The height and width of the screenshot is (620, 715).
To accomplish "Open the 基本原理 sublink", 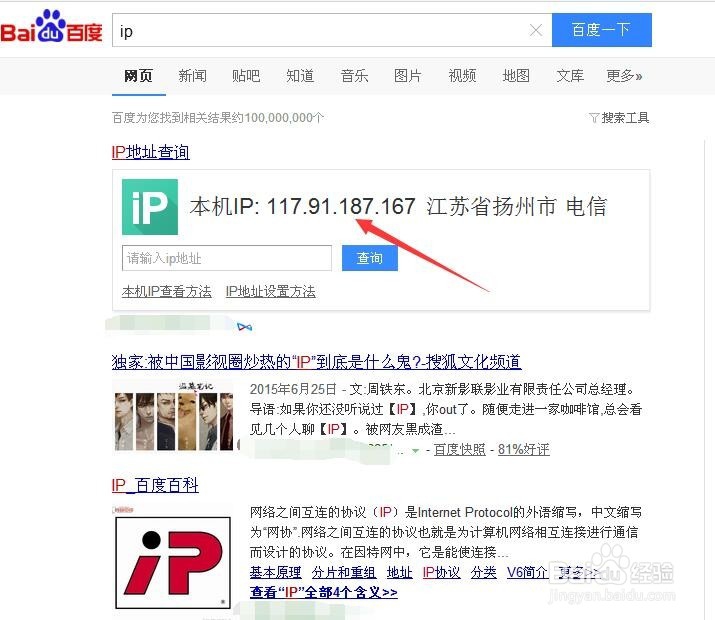I will point(275,572).
